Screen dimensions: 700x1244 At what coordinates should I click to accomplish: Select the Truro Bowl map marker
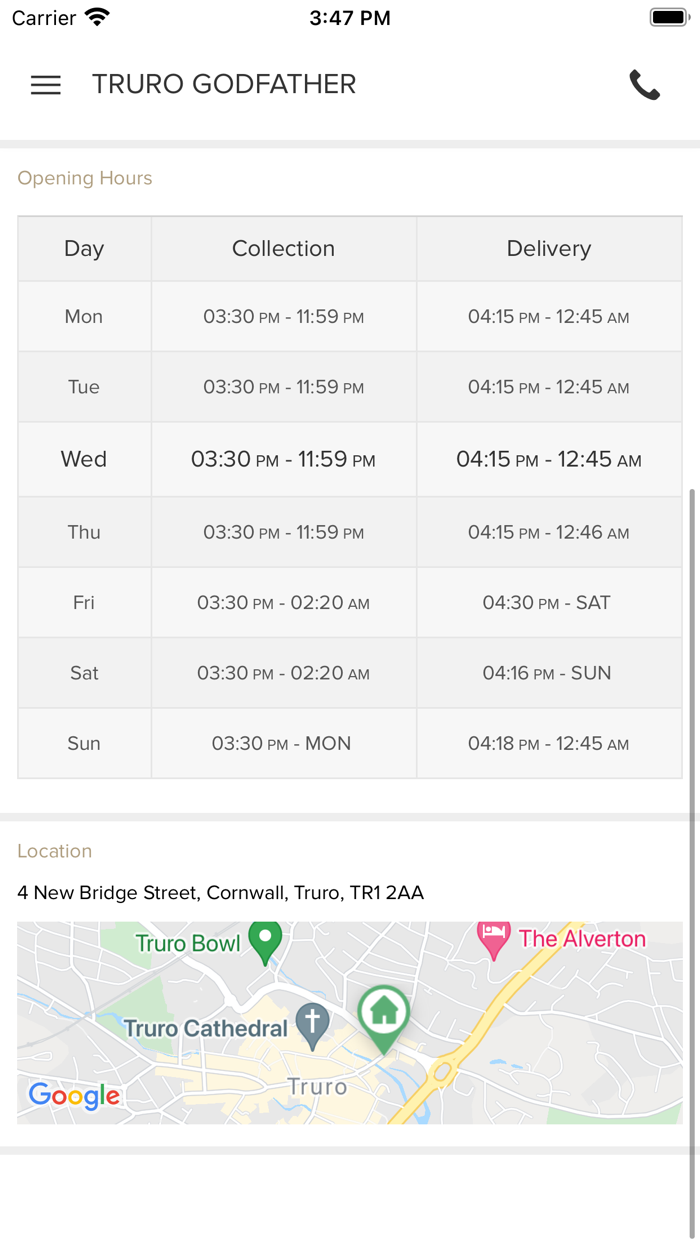265,941
